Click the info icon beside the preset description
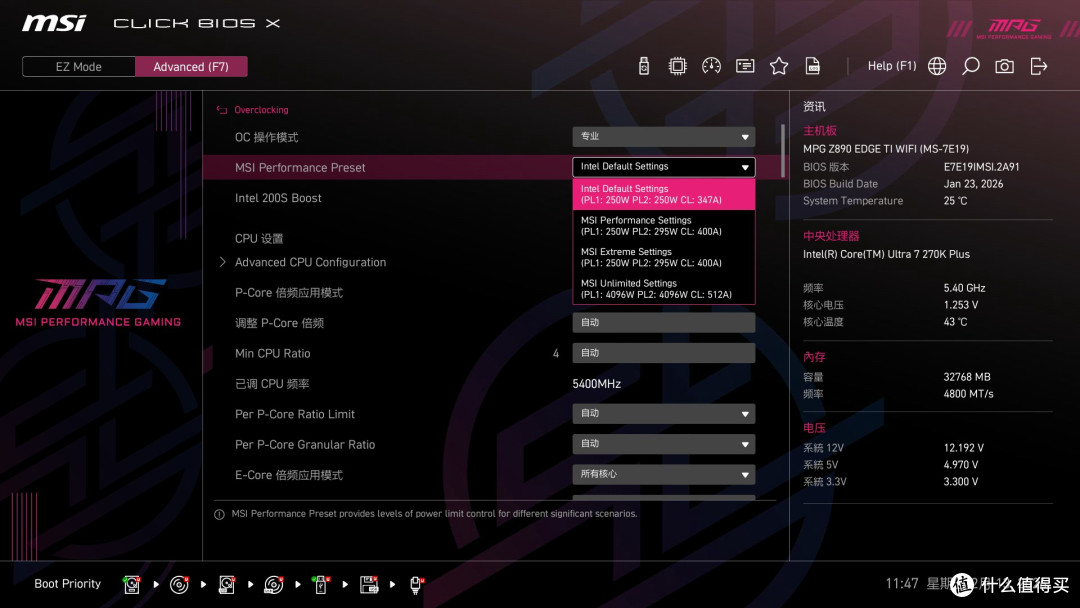This screenshot has width=1080, height=608. (x=219, y=514)
